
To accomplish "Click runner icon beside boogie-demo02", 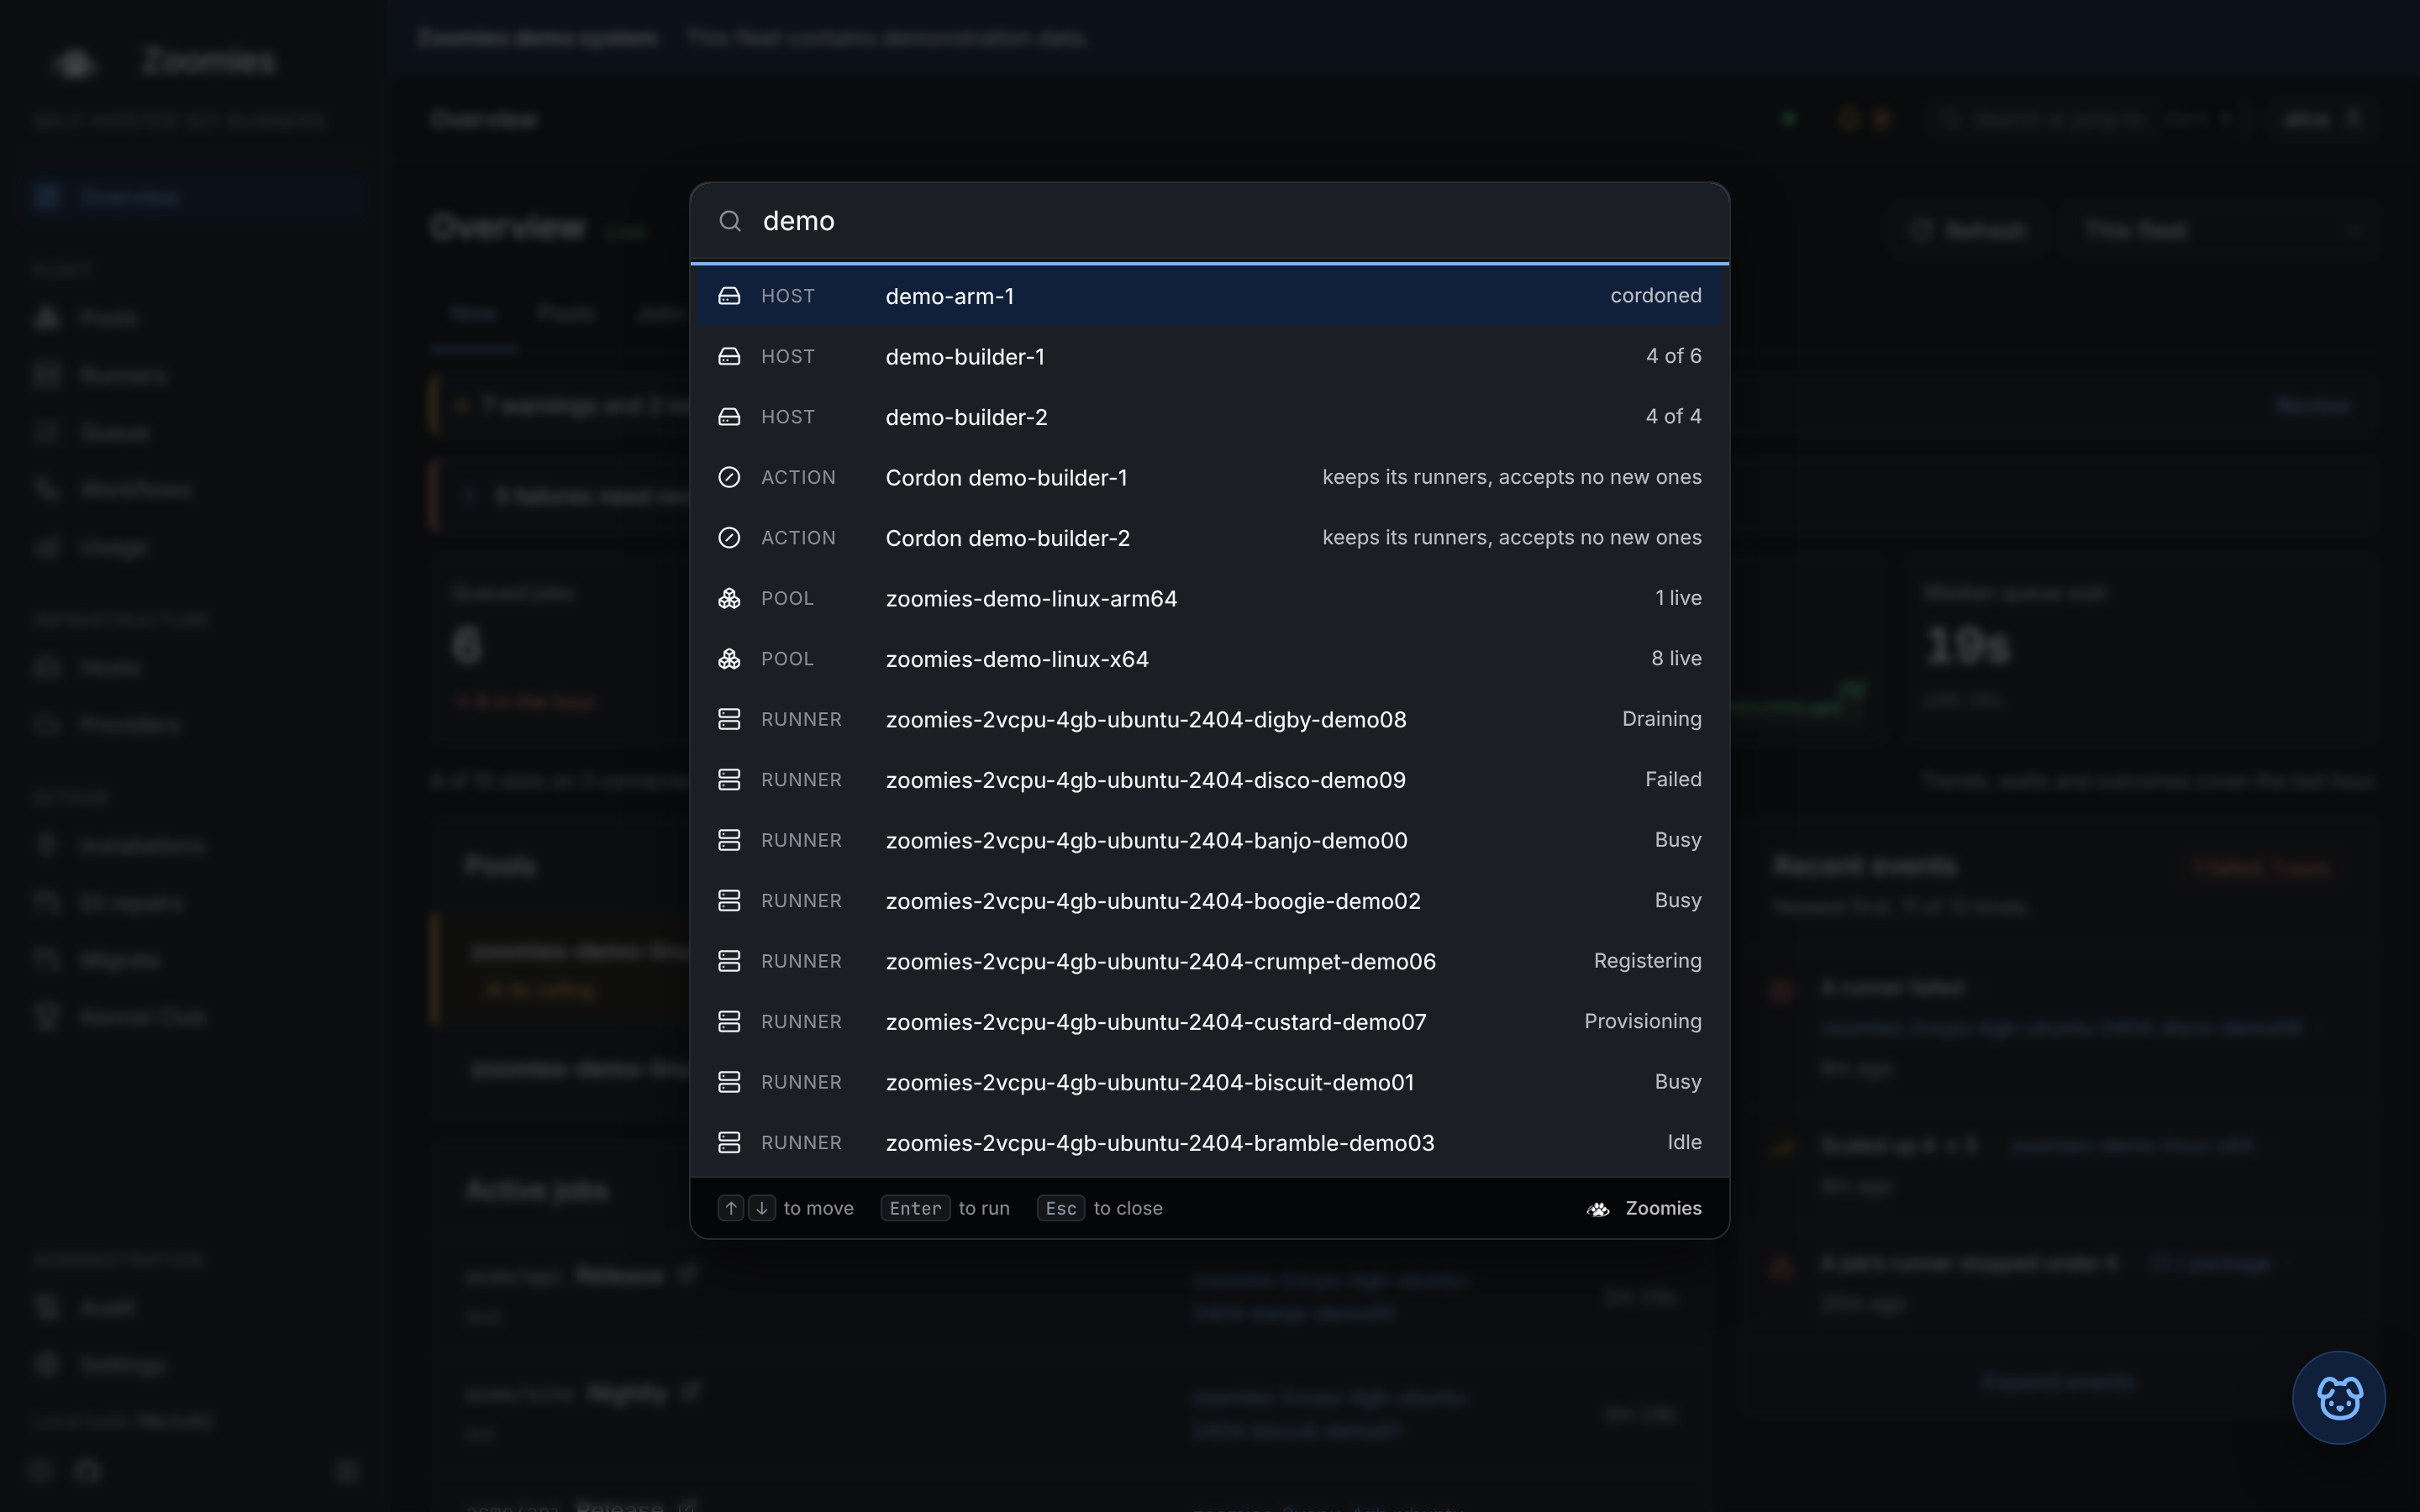I will click(729, 901).
